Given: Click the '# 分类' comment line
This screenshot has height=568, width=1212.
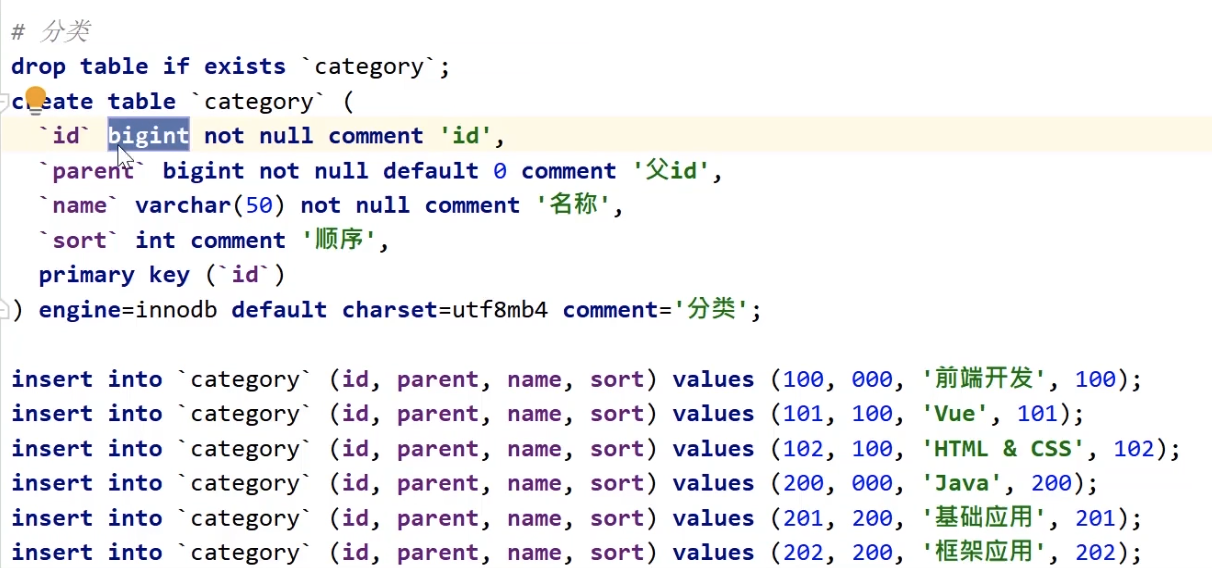Looking at the screenshot, I should (50, 32).
